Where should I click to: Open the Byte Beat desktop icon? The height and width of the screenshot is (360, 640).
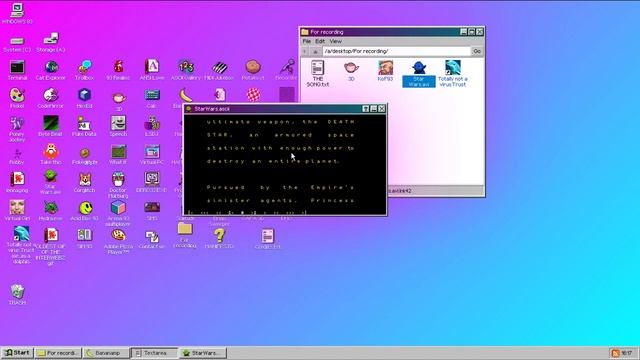[51, 126]
